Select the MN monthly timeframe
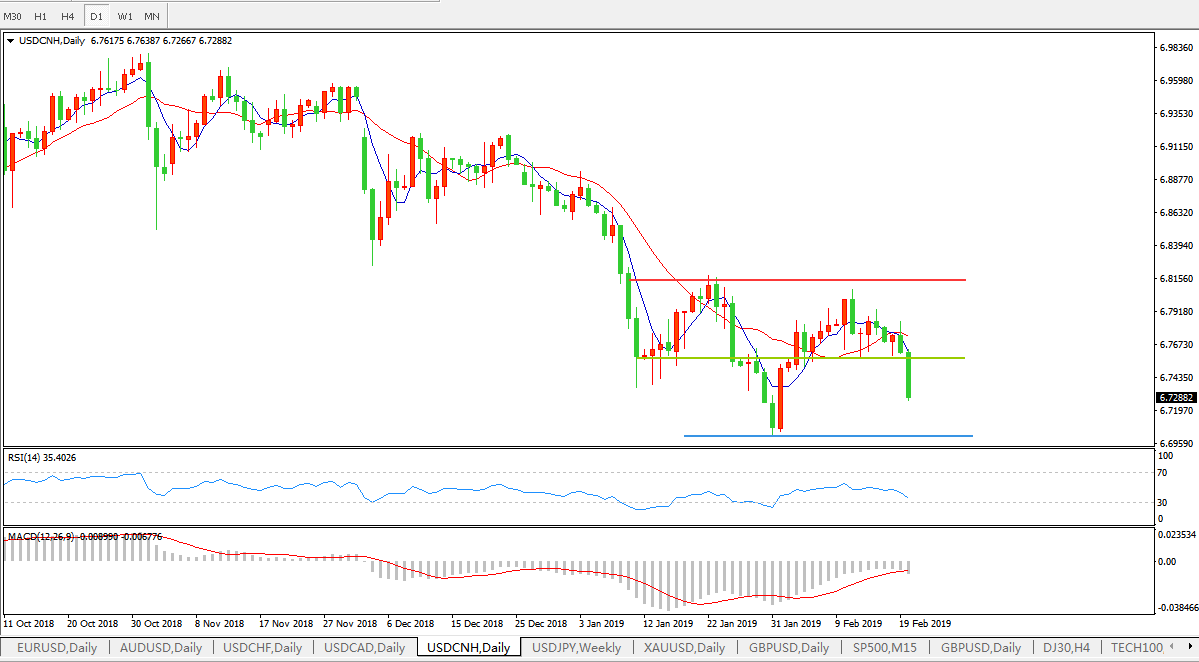 (x=152, y=16)
